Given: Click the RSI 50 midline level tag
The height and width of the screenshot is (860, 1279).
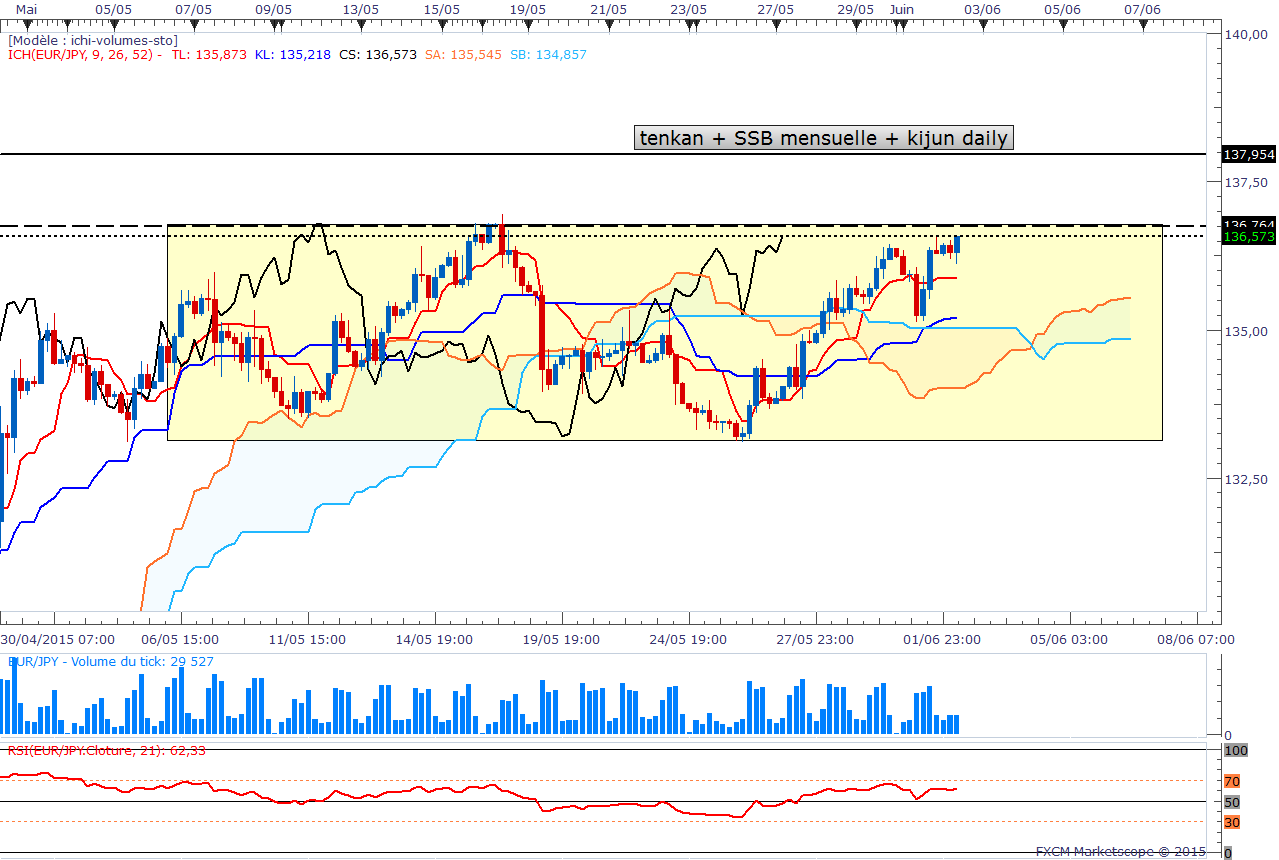Looking at the screenshot, I should [1232, 802].
